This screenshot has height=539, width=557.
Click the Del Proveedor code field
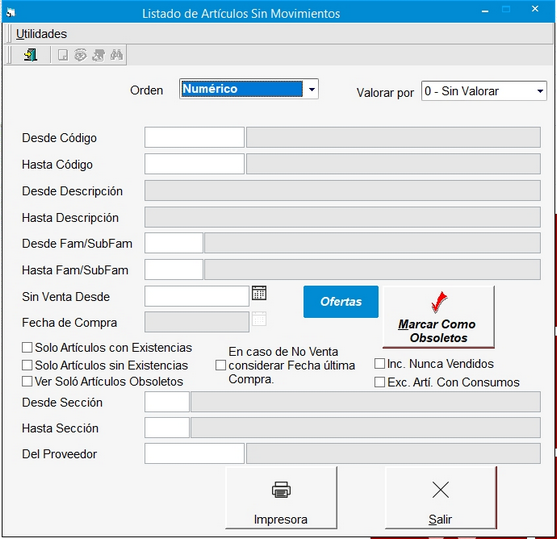click(x=194, y=453)
